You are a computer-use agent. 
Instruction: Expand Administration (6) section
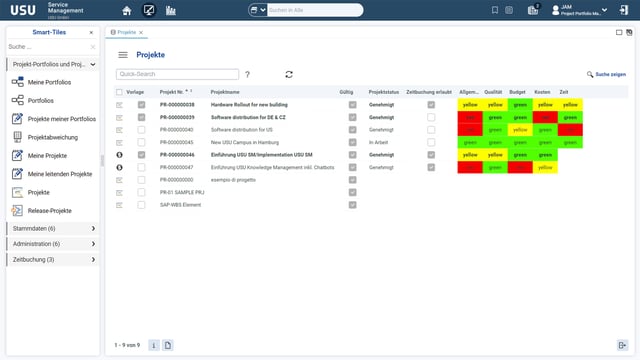53,244
